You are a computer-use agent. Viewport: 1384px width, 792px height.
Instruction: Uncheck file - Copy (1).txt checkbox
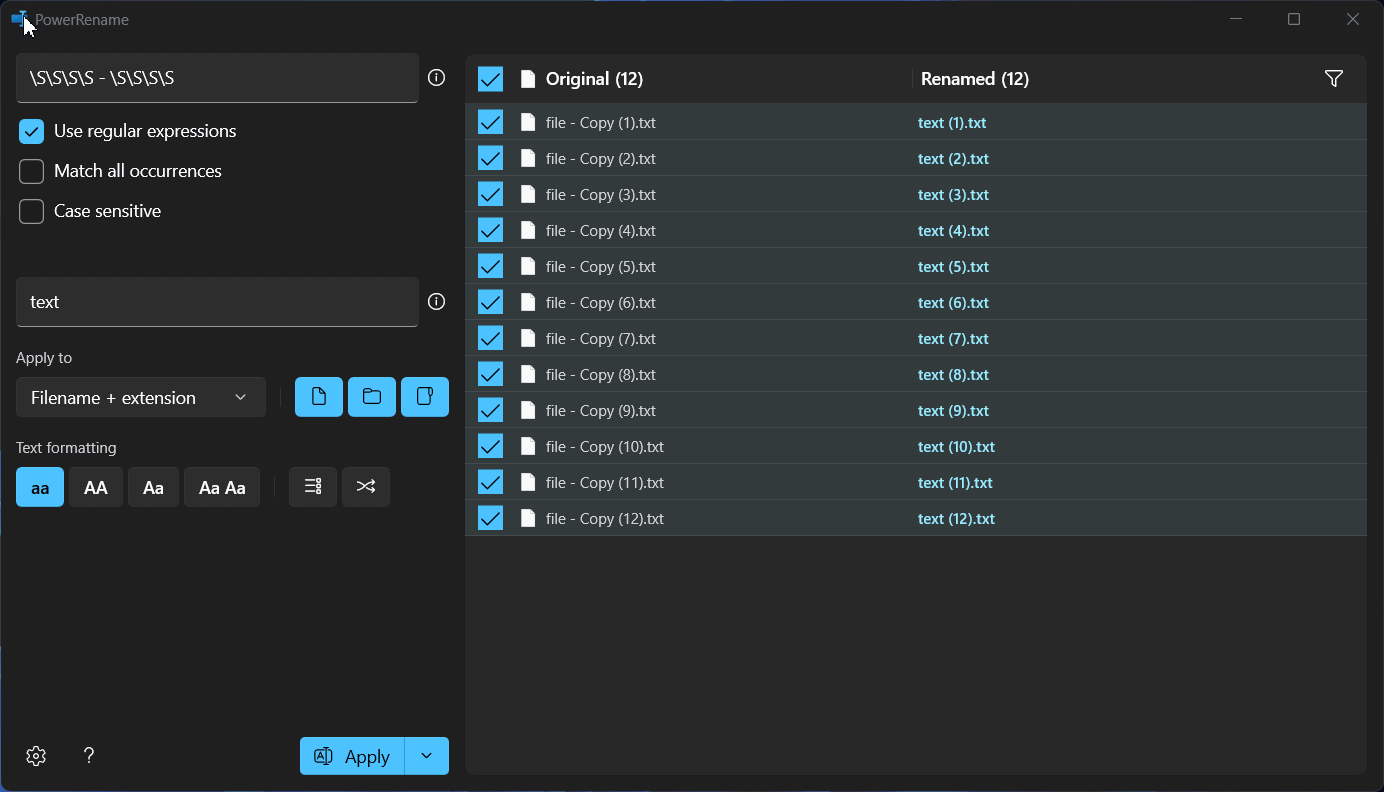pos(490,122)
